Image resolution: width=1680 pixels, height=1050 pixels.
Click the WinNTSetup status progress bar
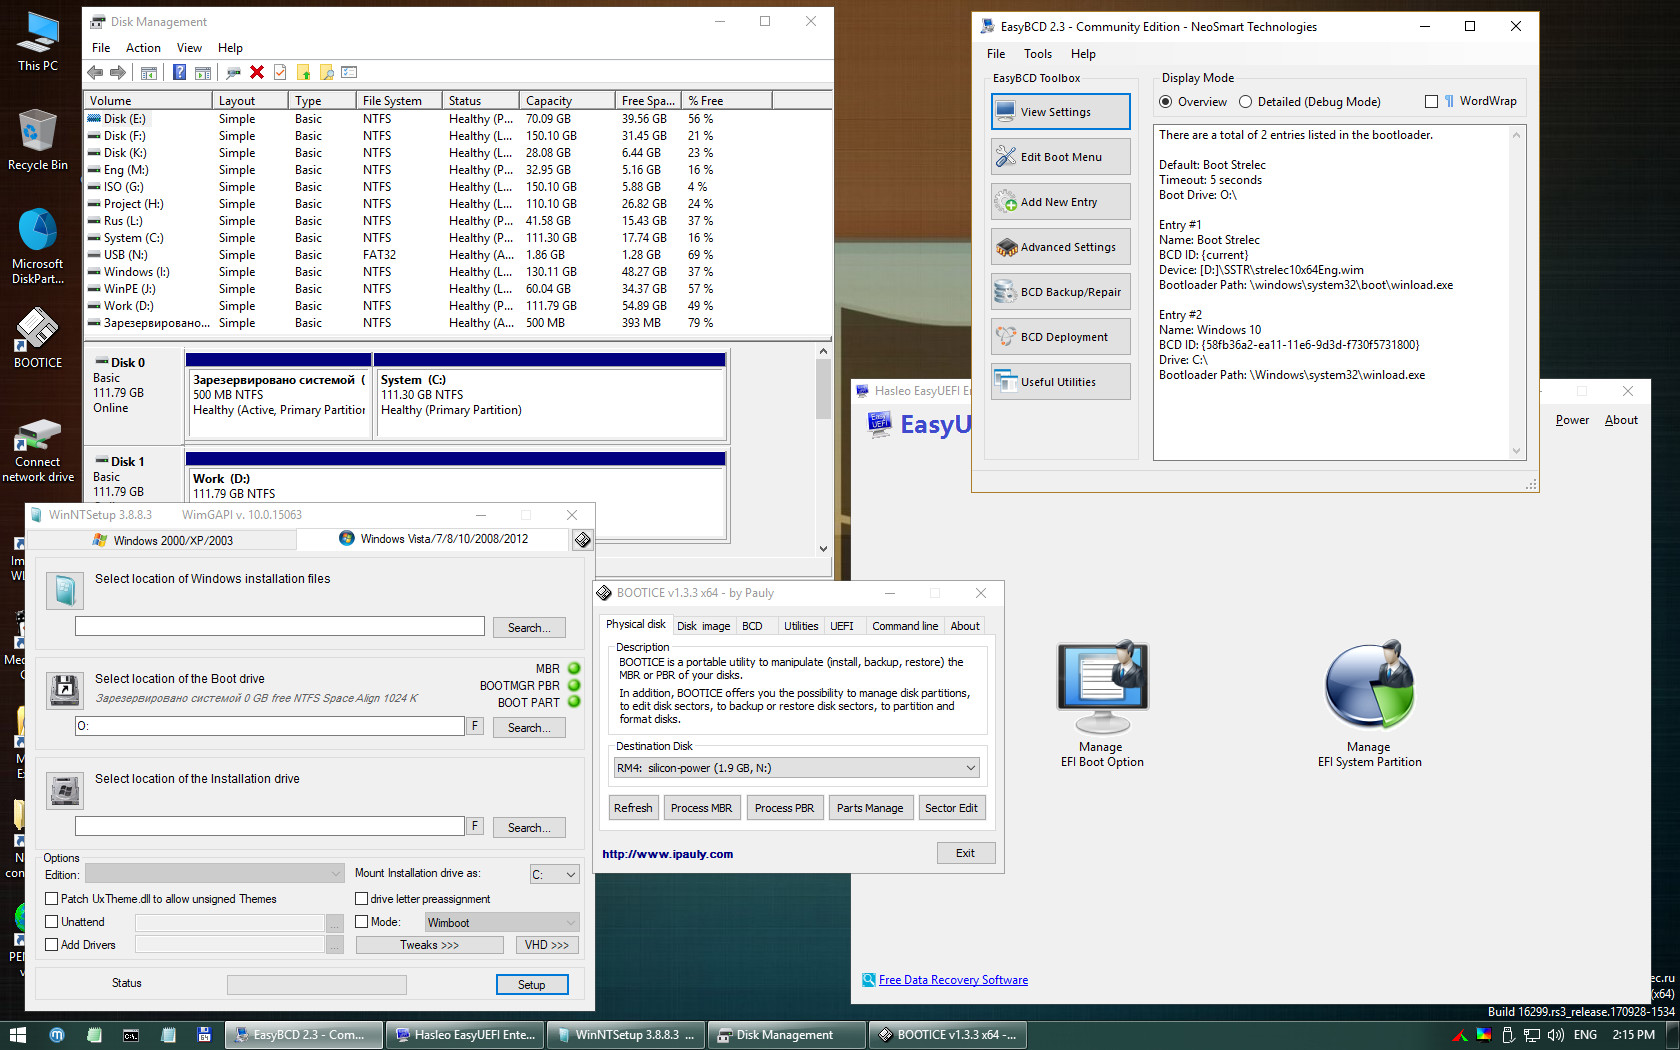[x=316, y=985]
